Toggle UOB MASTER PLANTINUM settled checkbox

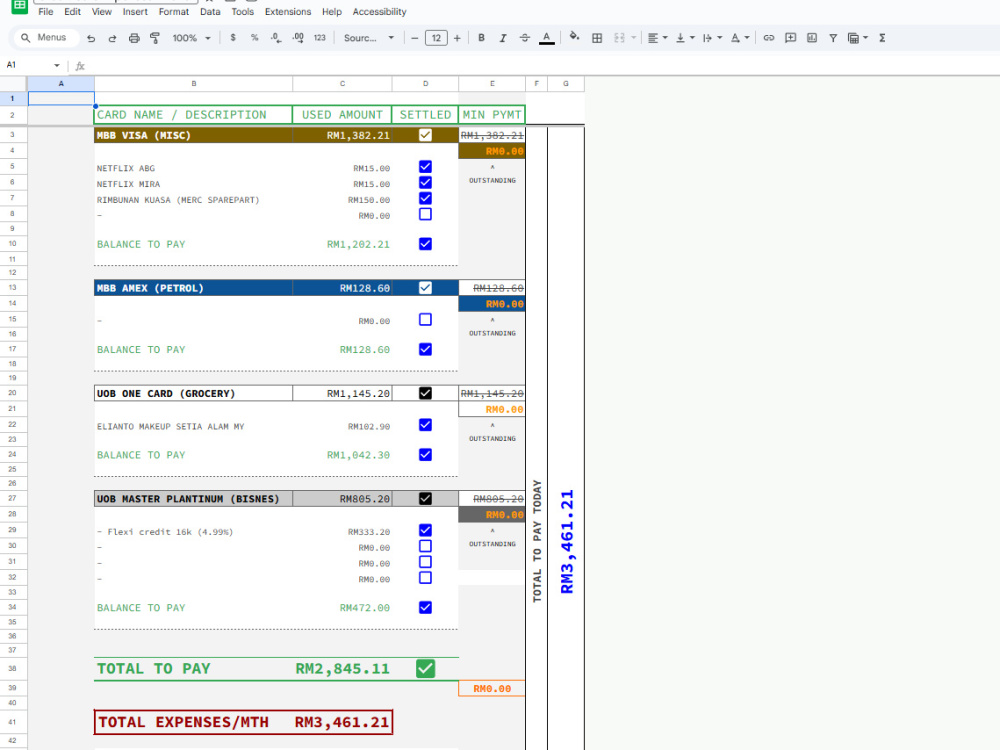[425, 498]
